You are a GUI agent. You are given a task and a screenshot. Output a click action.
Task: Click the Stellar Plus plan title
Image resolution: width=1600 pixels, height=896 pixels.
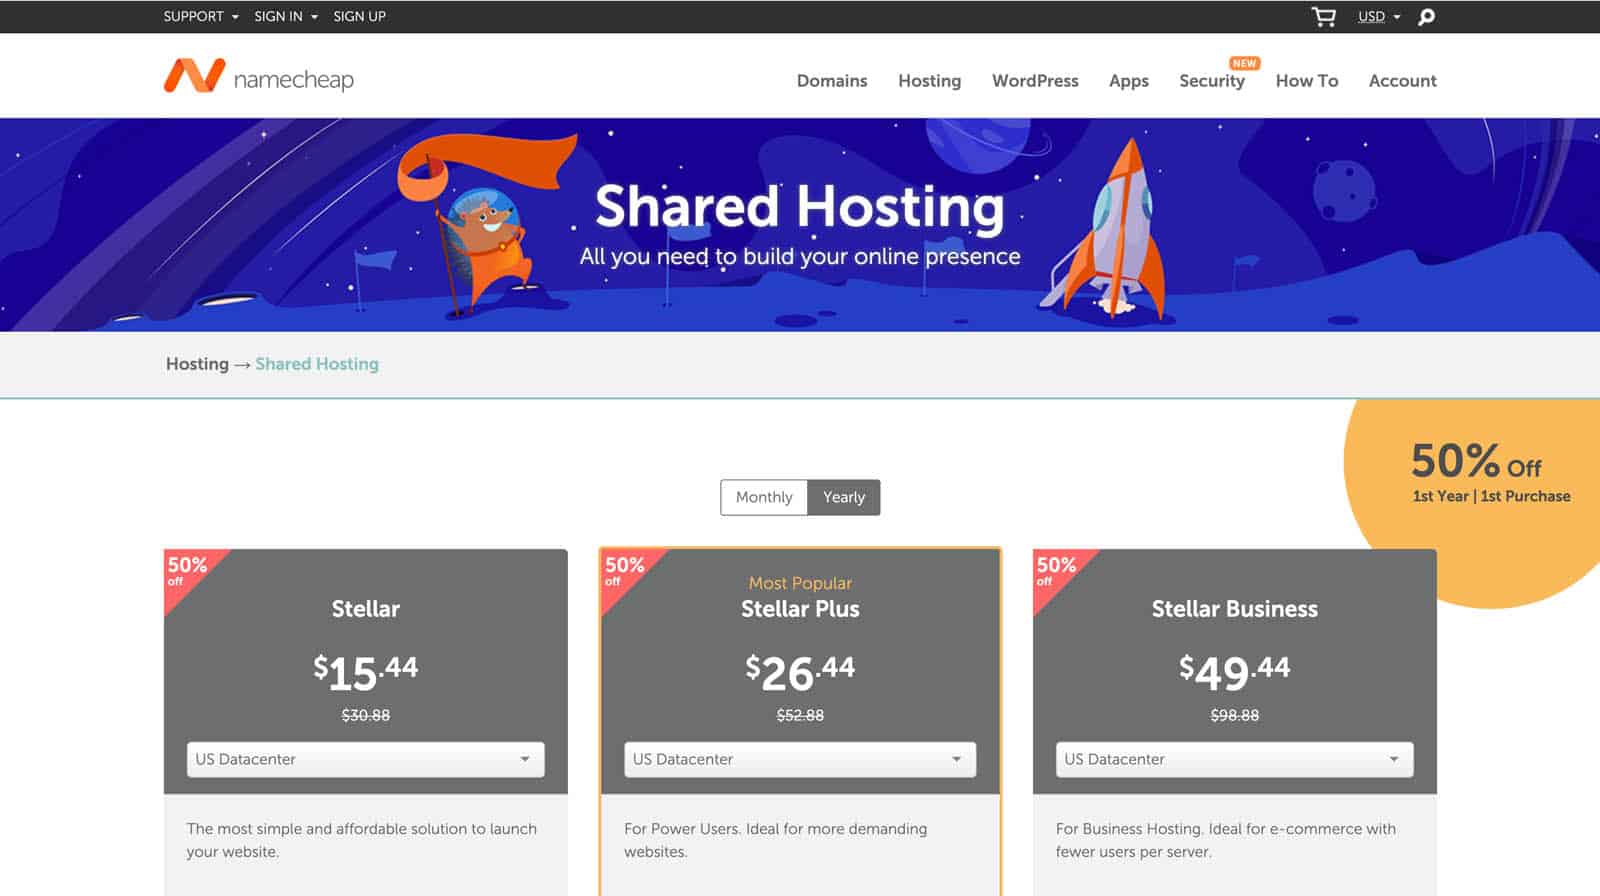[x=800, y=608]
